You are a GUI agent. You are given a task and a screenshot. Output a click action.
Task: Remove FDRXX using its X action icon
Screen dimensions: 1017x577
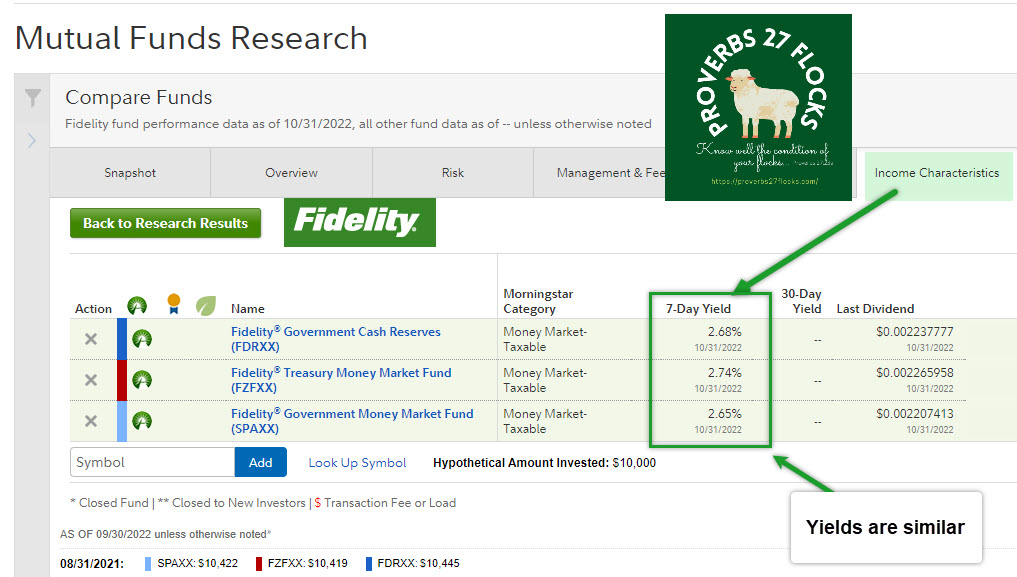pos(92,338)
